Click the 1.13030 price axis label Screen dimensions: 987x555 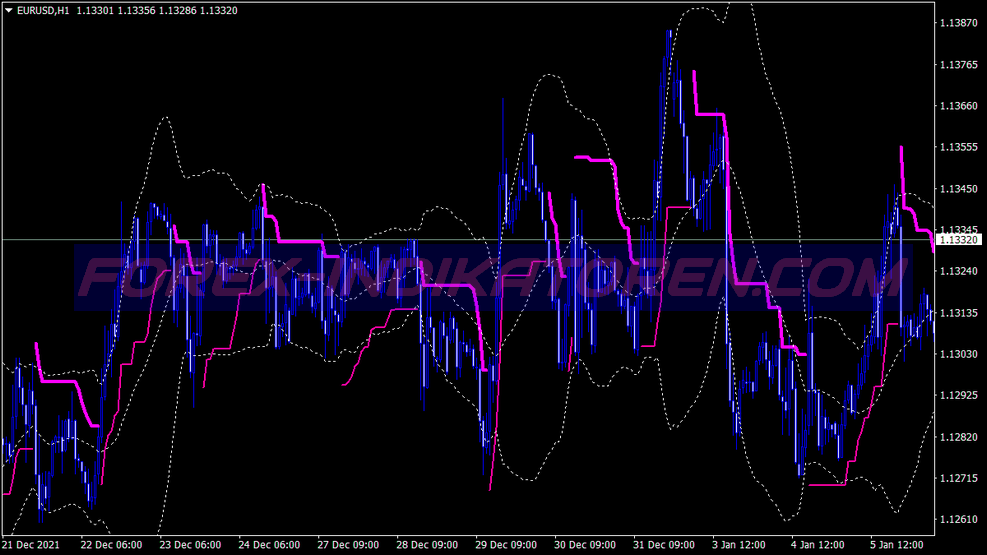(961, 355)
